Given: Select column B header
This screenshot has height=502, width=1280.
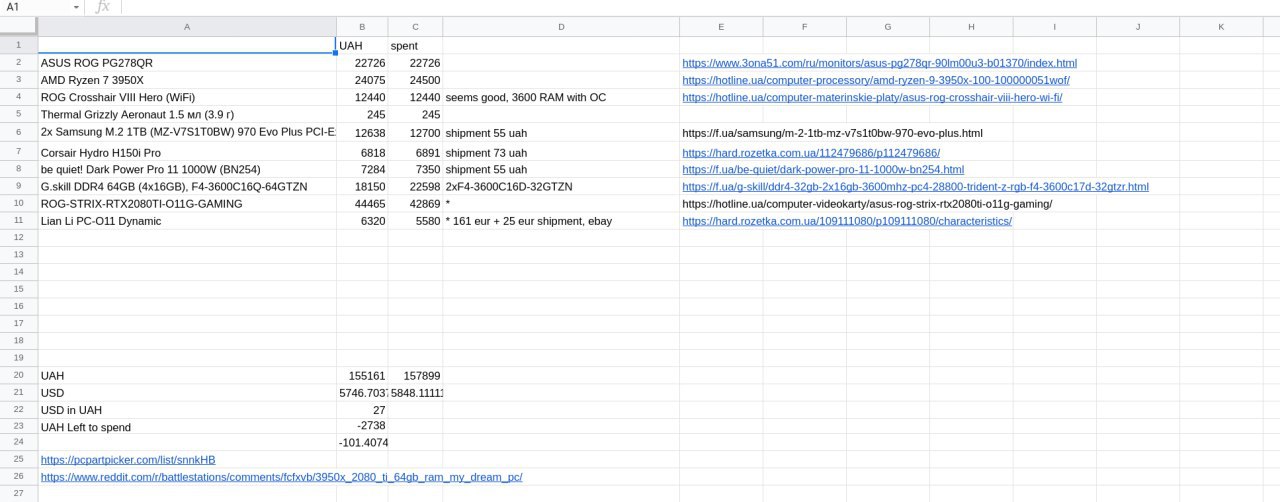Looking at the screenshot, I should [362, 27].
